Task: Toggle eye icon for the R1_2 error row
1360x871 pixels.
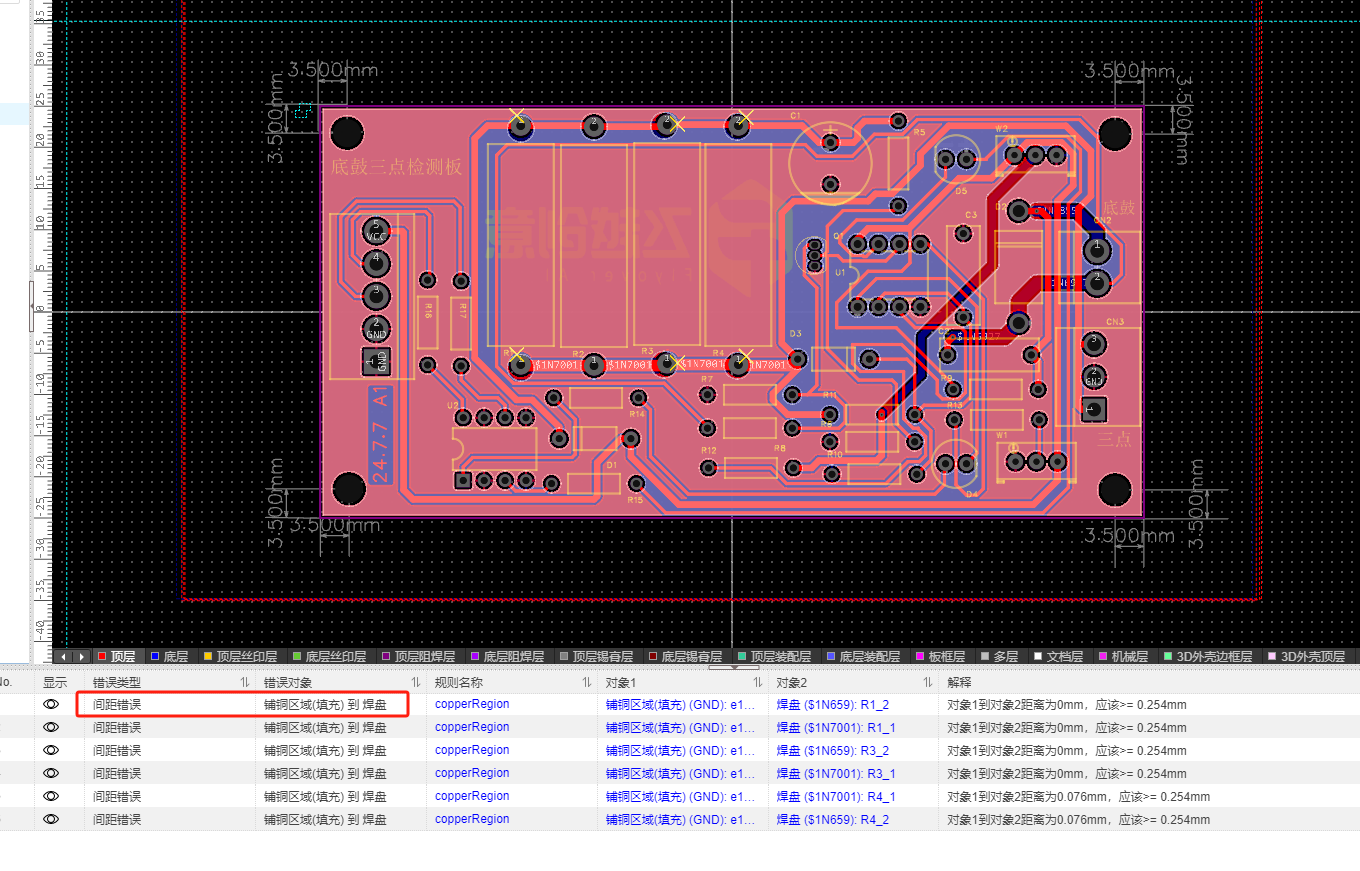Action: click(51, 705)
